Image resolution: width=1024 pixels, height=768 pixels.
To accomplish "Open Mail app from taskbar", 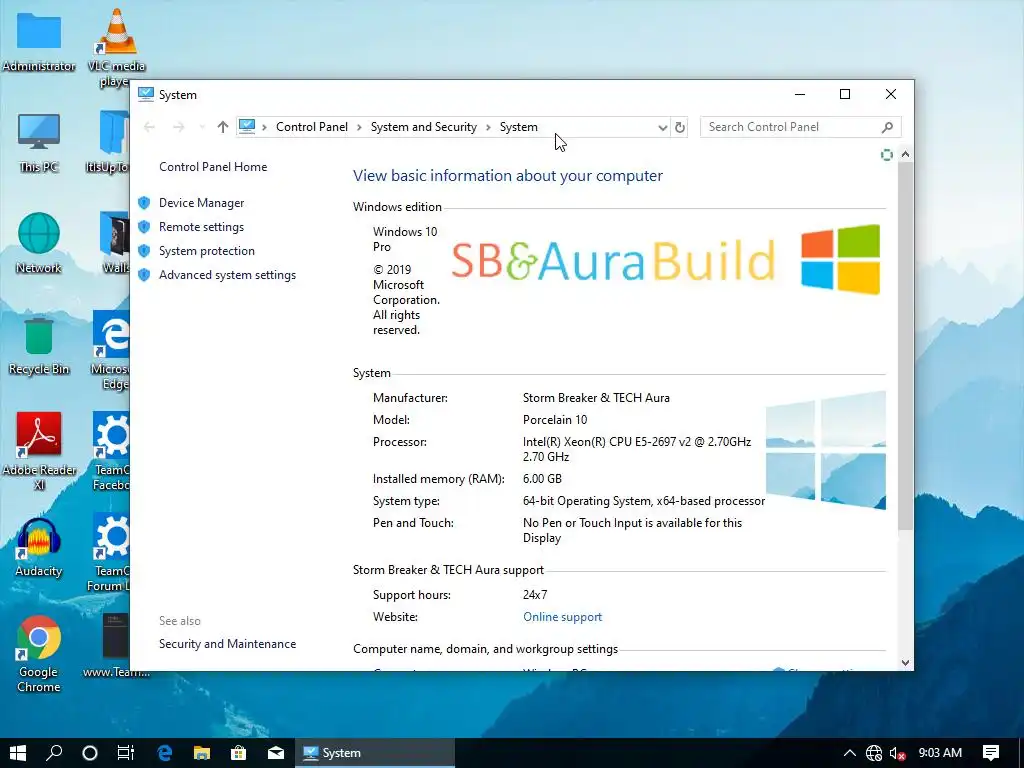I will 276,753.
